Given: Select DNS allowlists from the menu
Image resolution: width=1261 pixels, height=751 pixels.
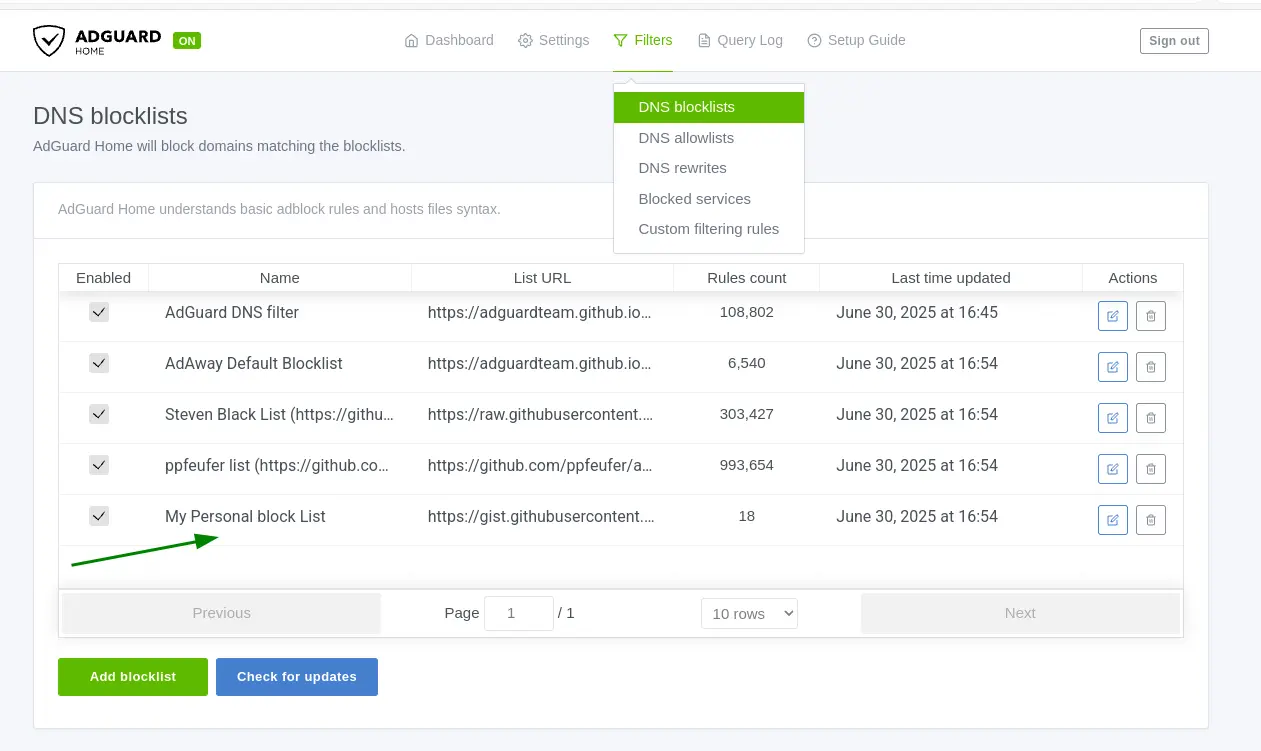Looking at the screenshot, I should point(686,138).
